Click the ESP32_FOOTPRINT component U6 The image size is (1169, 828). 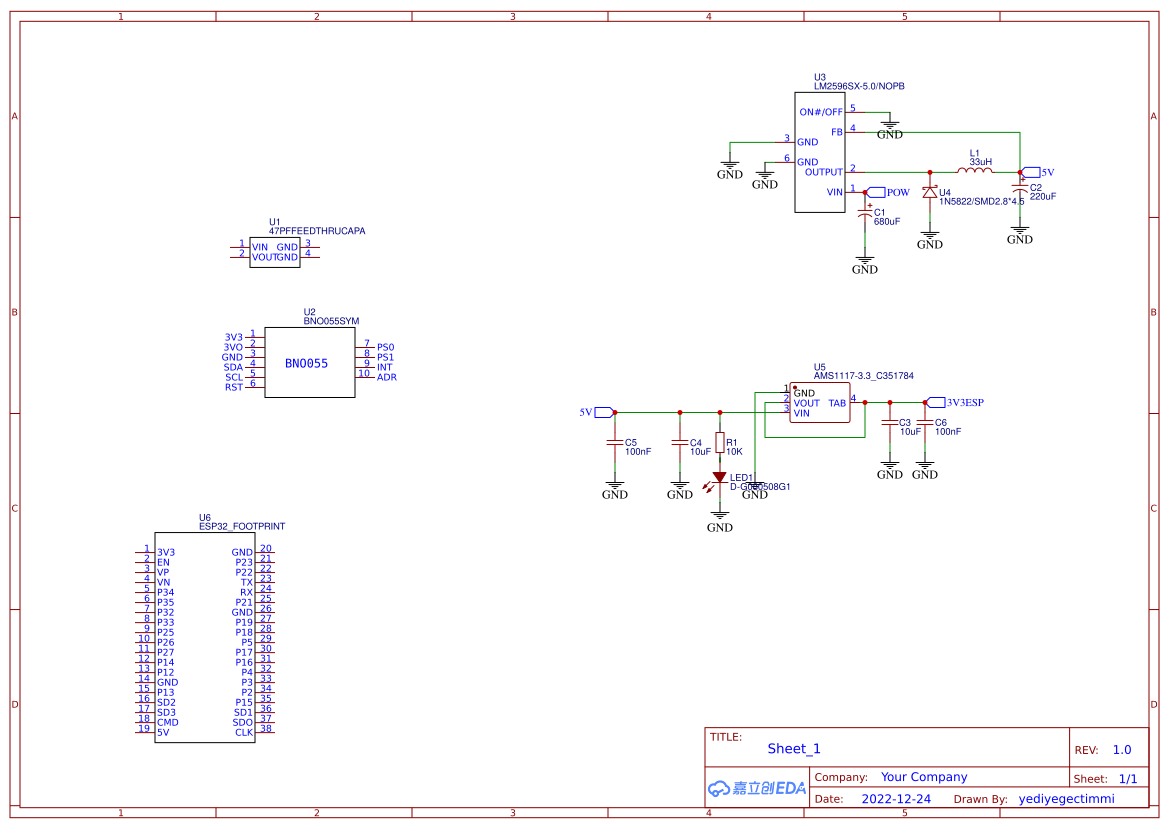205,640
